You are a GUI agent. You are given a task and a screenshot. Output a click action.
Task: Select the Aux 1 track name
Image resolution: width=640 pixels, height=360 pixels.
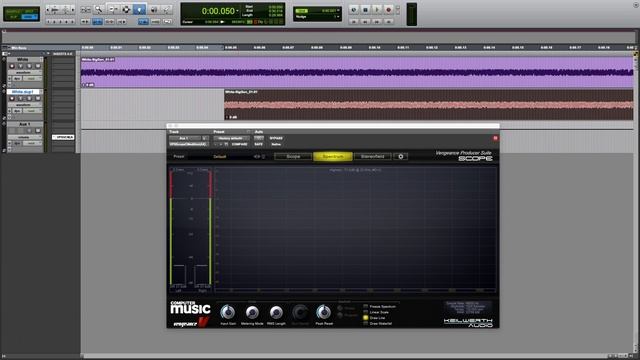coord(24,124)
